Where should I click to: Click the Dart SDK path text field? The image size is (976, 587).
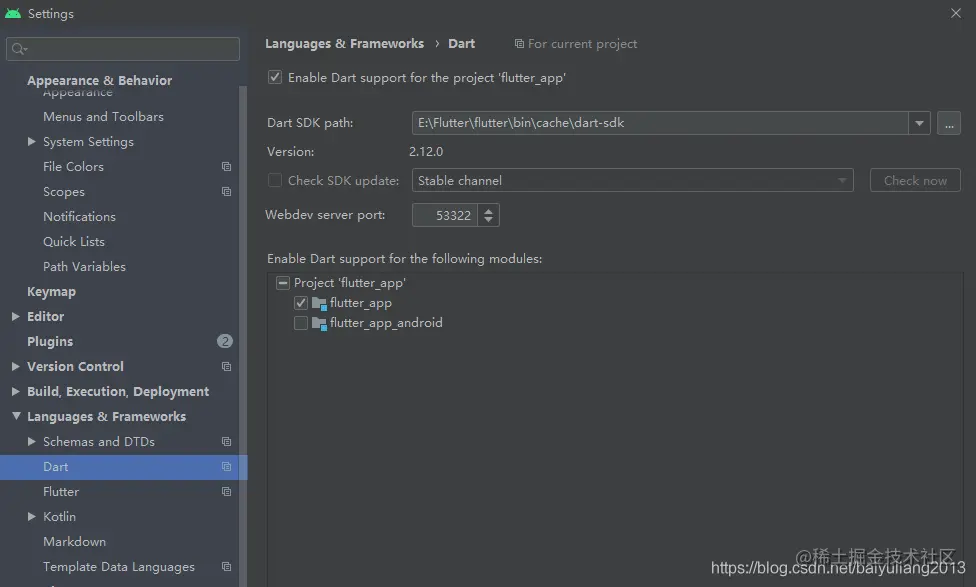[x=660, y=123]
